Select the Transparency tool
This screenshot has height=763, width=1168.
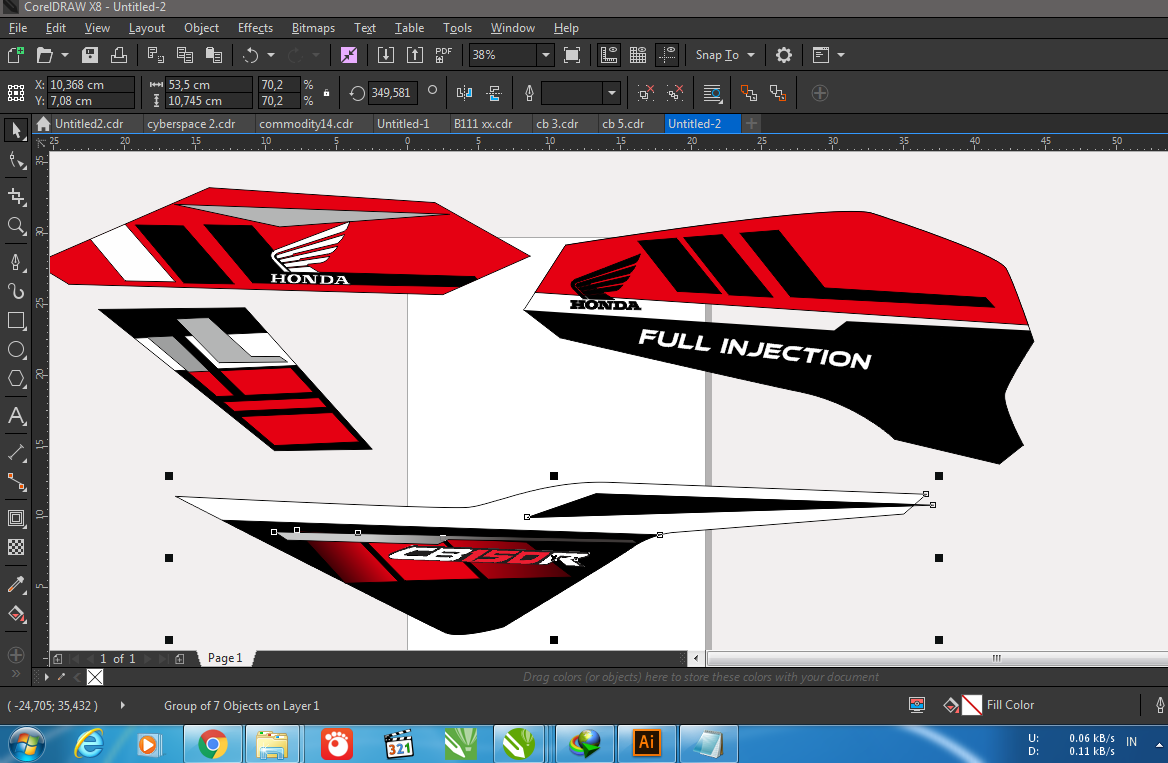(x=16, y=547)
